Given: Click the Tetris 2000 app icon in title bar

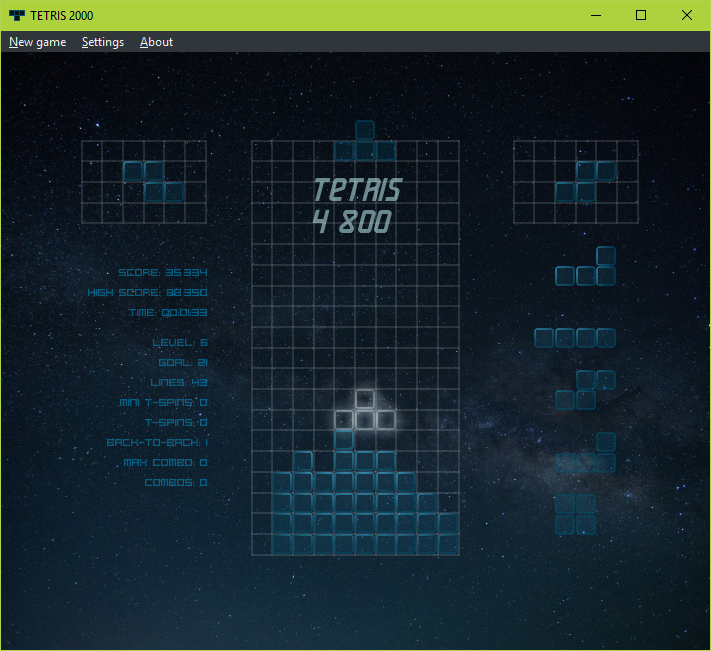Looking at the screenshot, I should click(x=17, y=15).
